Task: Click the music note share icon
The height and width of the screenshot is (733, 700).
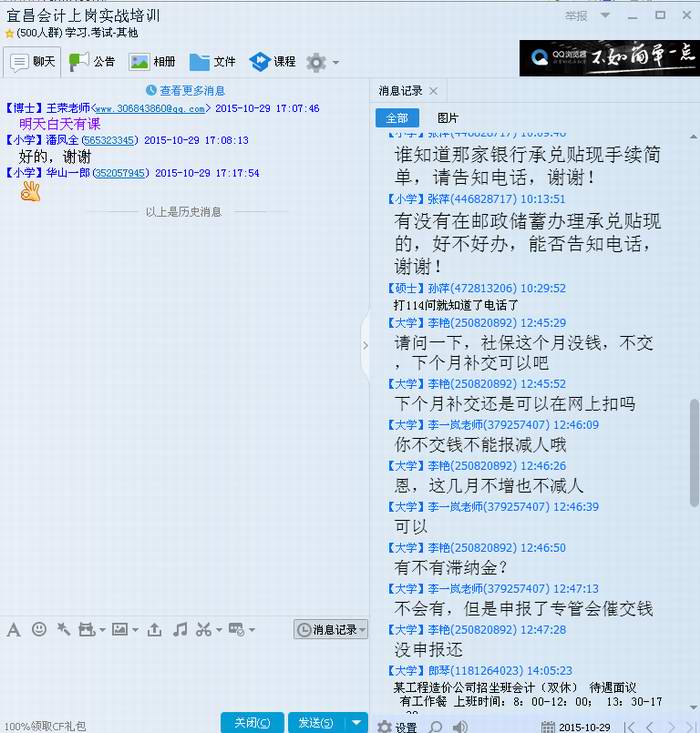Action: (180, 629)
